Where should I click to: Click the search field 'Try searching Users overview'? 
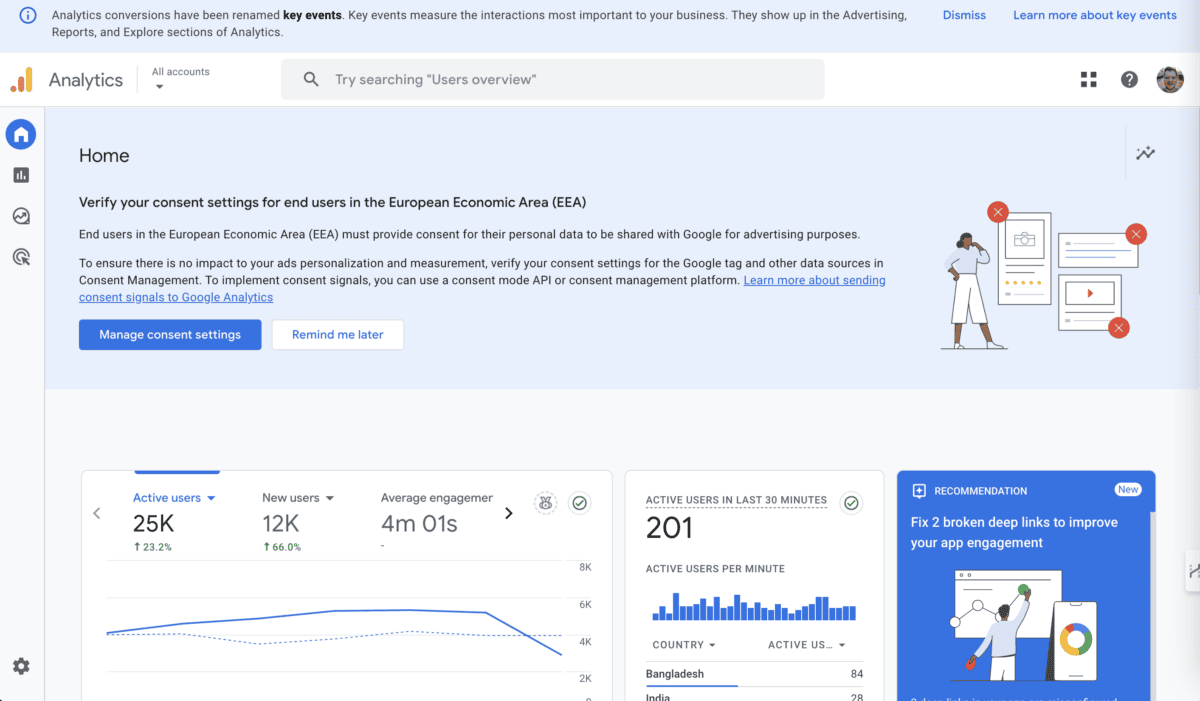click(553, 79)
